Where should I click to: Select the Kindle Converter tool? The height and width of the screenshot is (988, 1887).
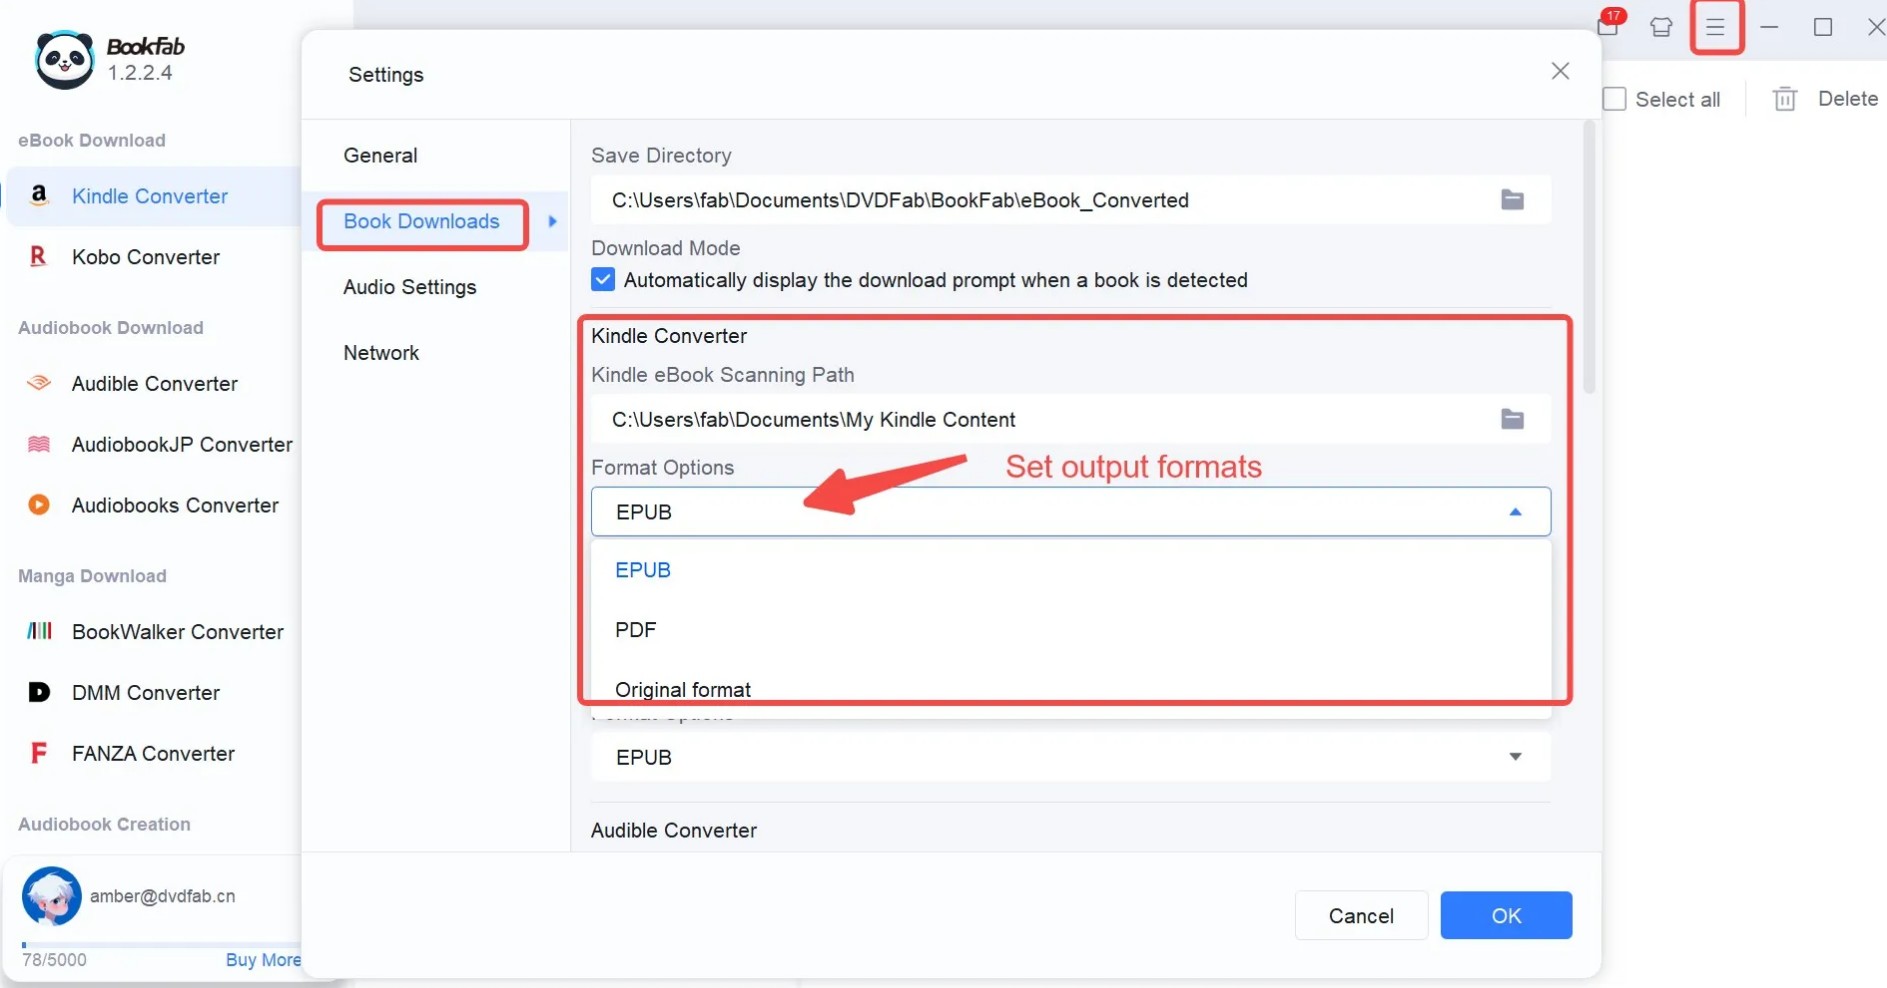pos(148,196)
